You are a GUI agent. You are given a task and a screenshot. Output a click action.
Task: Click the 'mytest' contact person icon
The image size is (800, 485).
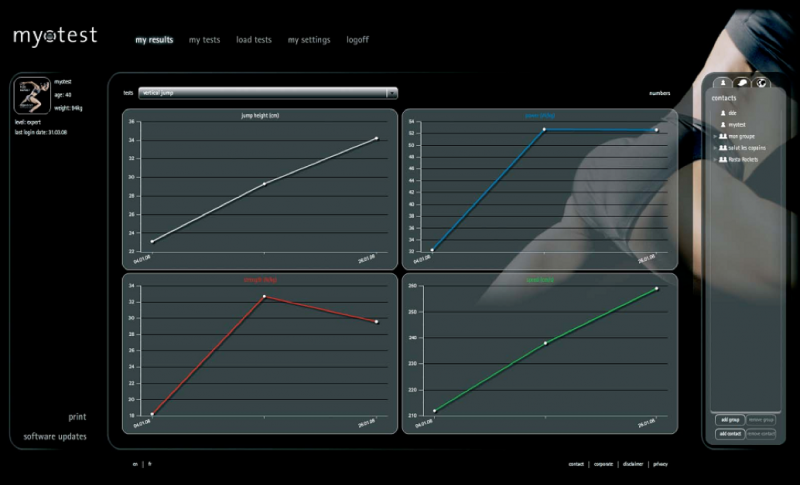(722, 124)
